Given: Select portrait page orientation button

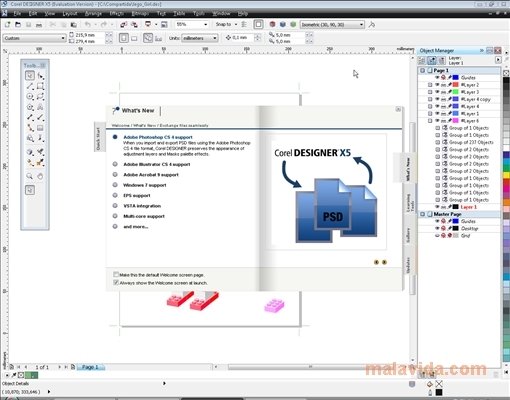Looking at the screenshot, I should point(123,38).
